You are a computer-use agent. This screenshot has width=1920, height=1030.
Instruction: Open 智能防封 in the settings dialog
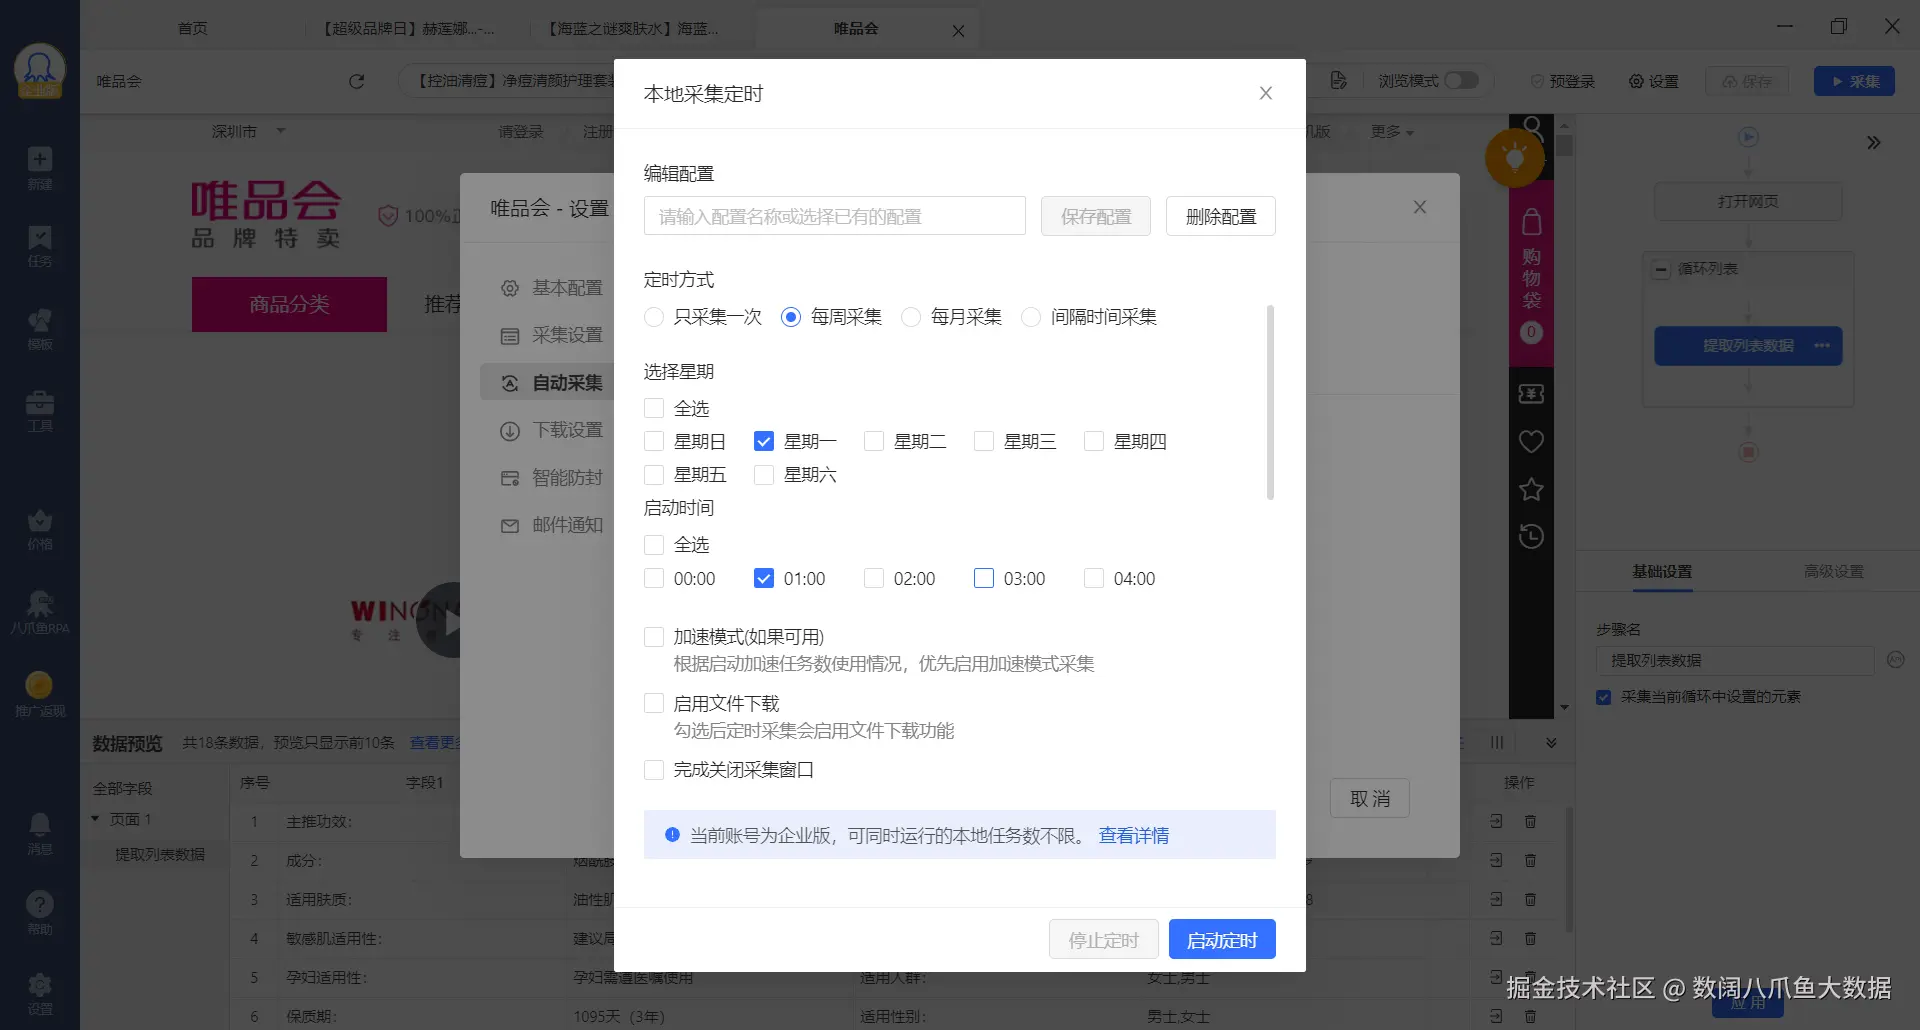pyautogui.click(x=552, y=478)
